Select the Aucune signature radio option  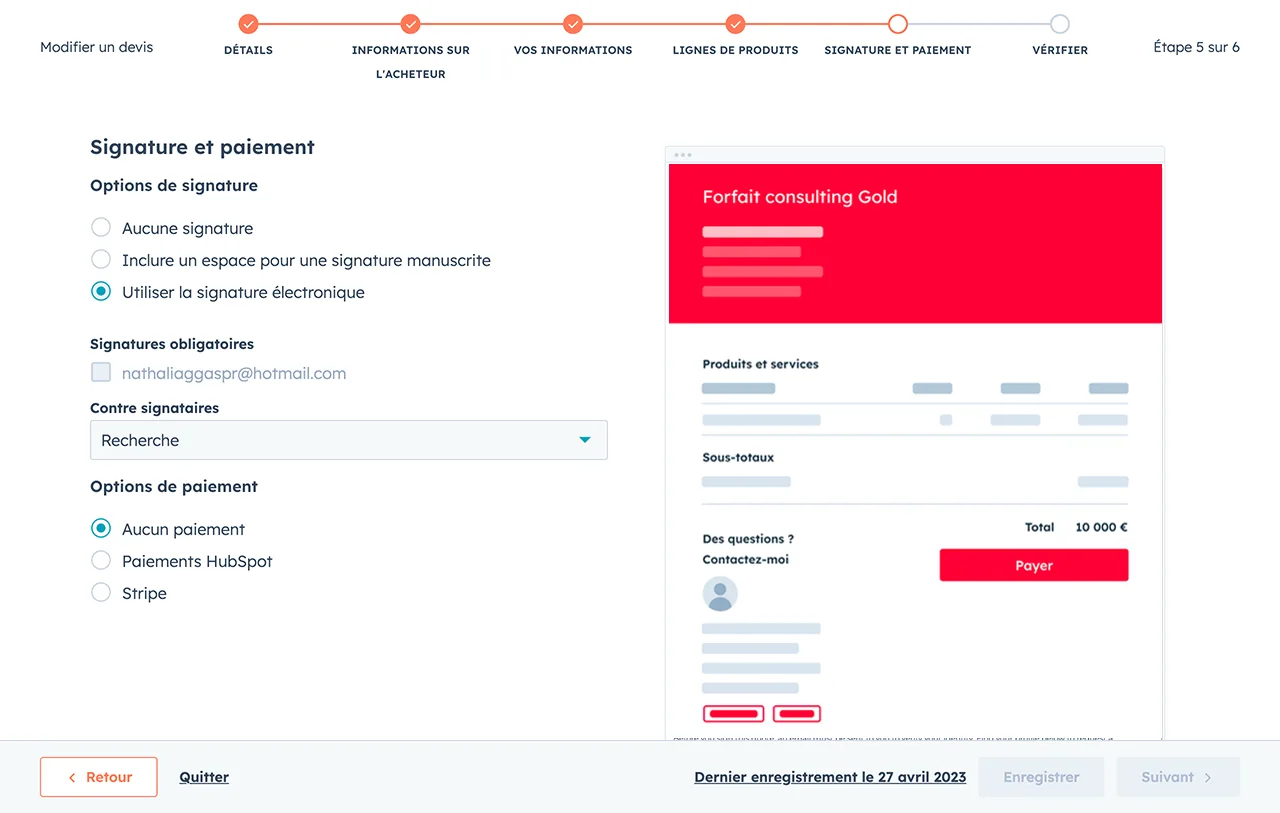[x=101, y=228]
